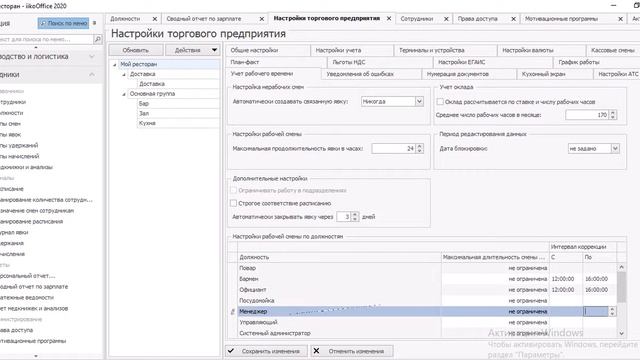Close the 'Мотивационные программы' tab
640x360 pixels.
click(620, 19)
